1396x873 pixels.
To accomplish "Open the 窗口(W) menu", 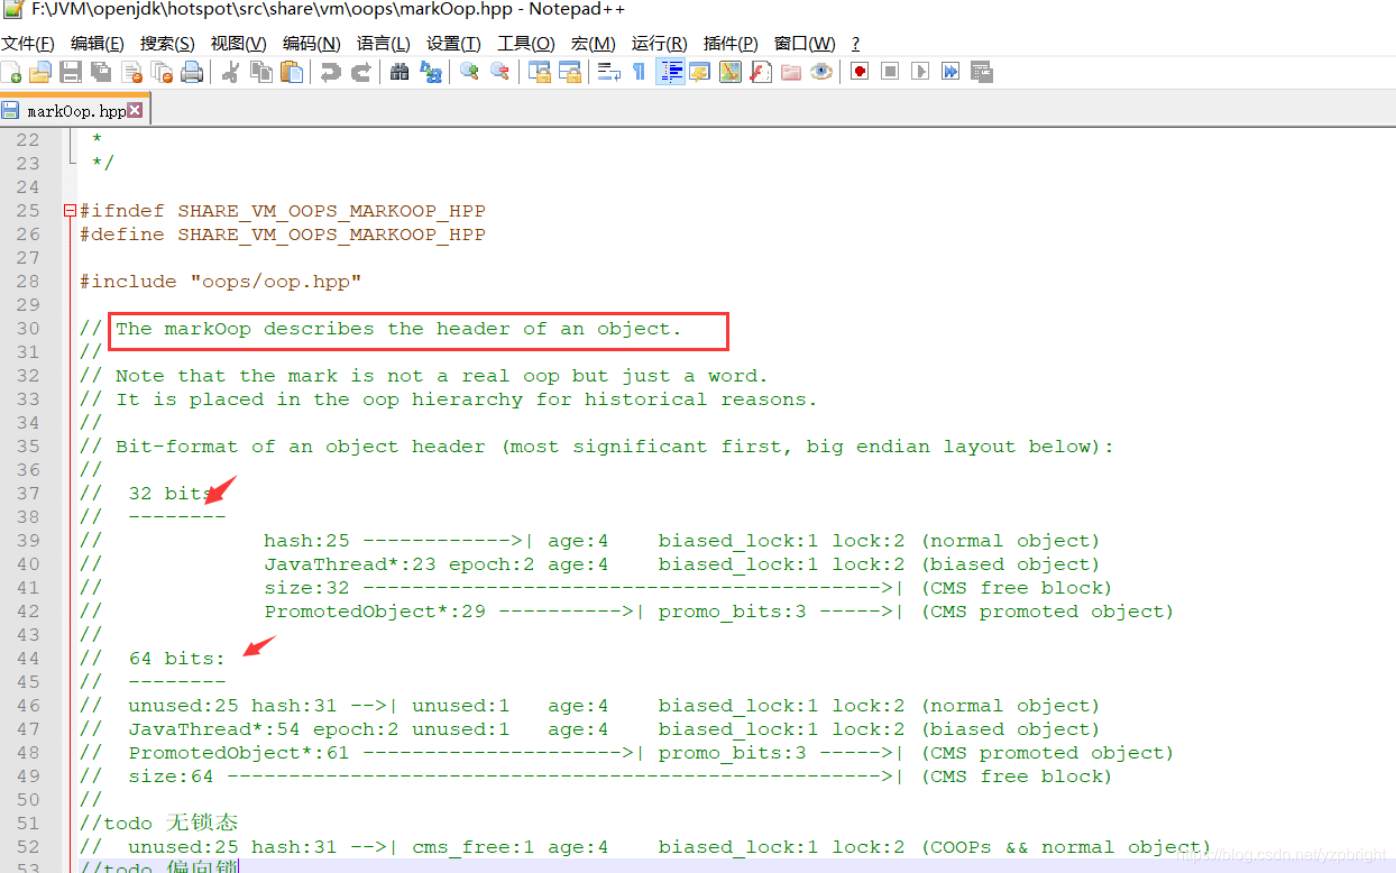I will point(804,43).
